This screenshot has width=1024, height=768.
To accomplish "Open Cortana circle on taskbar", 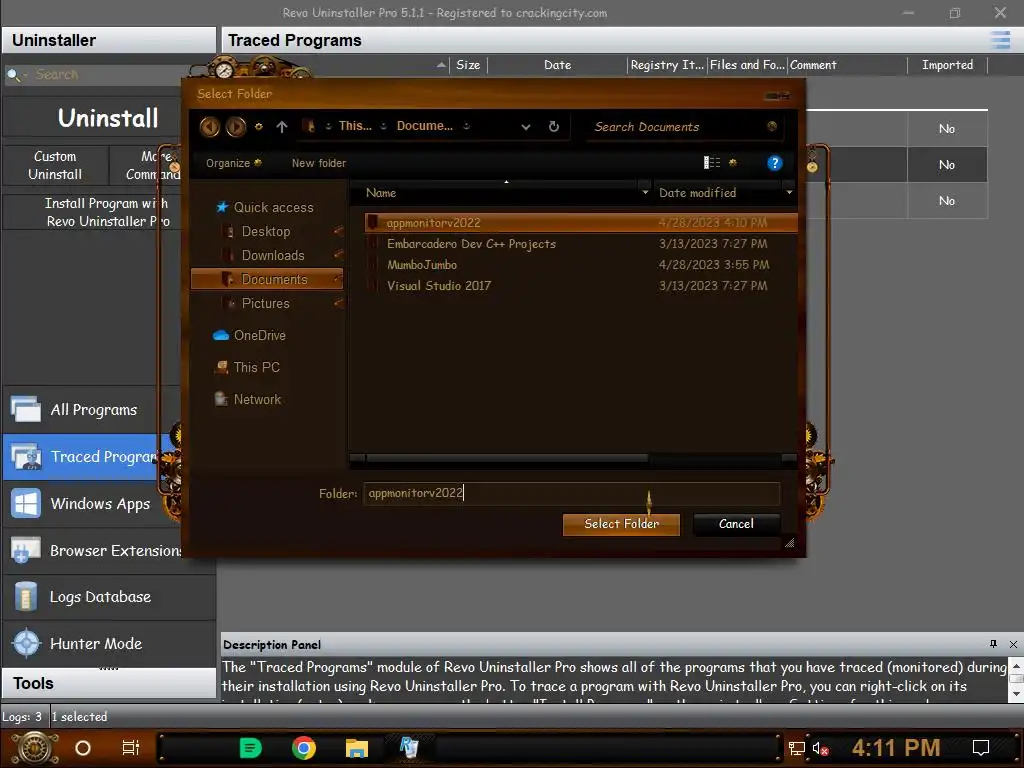I will pyautogui.click(x=83, y=748).
